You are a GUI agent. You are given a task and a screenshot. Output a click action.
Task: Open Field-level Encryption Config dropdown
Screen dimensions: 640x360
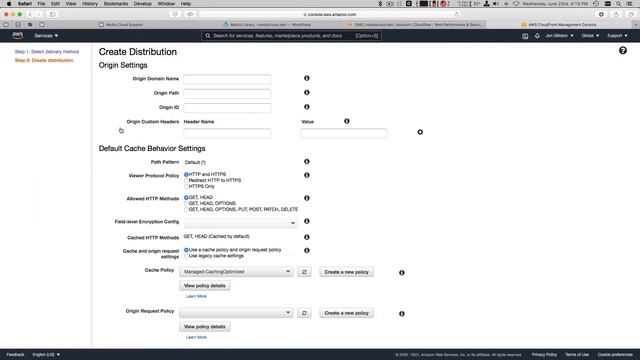[x=241, y=222]
